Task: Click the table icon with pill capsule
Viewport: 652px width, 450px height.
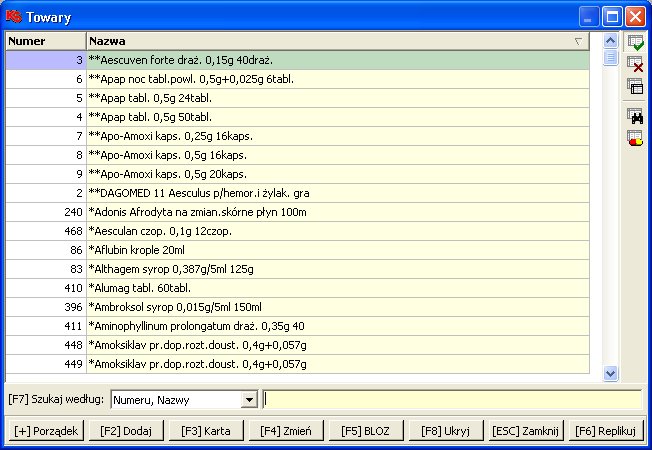Action: pos(635,138)
